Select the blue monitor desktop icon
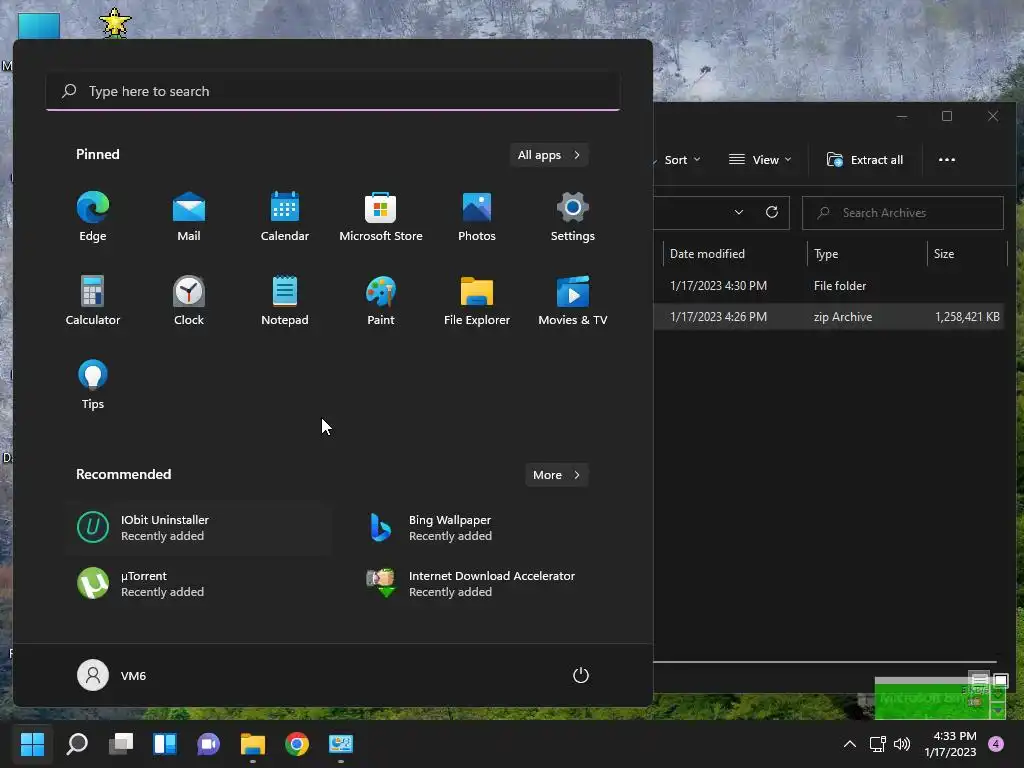 [39, 26]
